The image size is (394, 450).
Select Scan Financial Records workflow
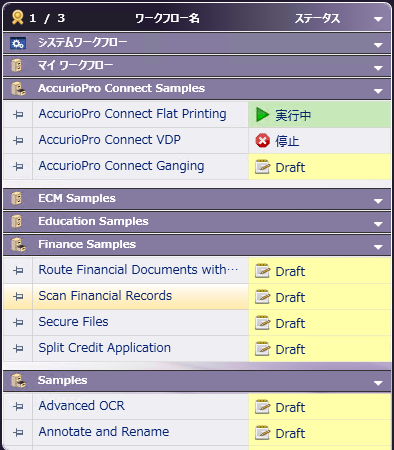(105, 296)
